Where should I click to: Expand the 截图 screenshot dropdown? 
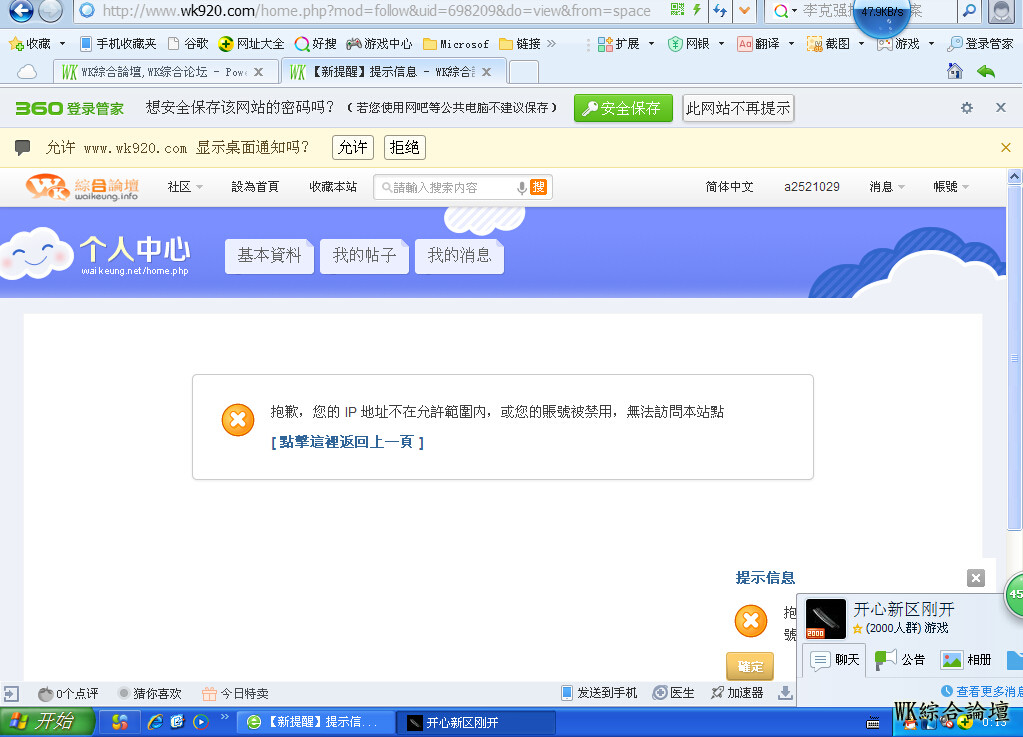point(861,44)
